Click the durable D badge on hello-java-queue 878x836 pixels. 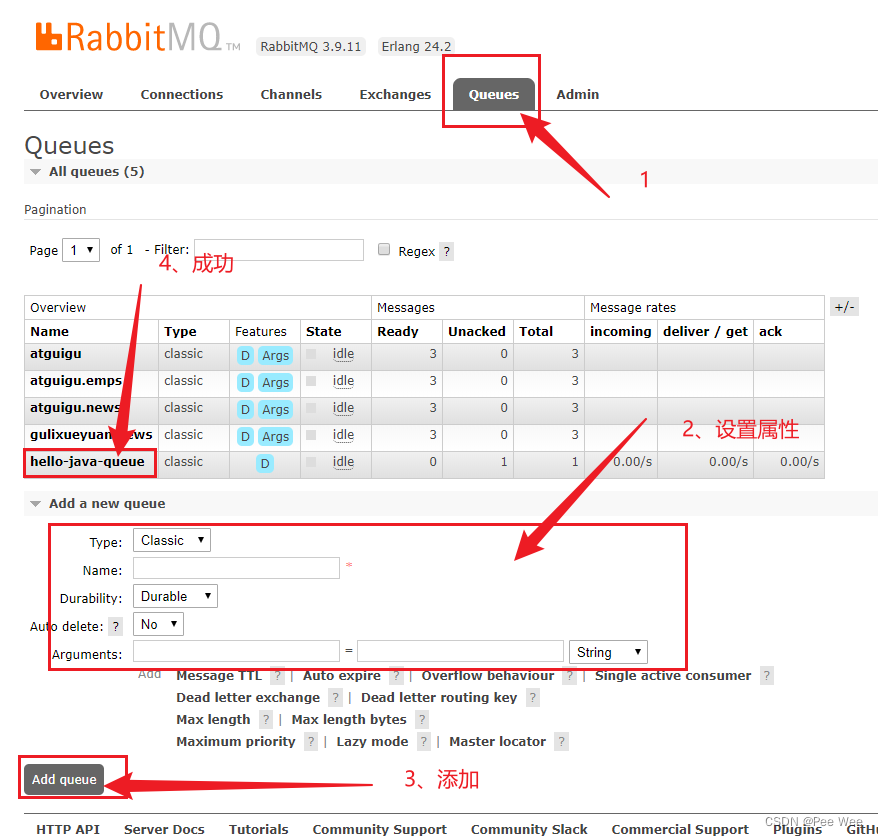(264, 462)
